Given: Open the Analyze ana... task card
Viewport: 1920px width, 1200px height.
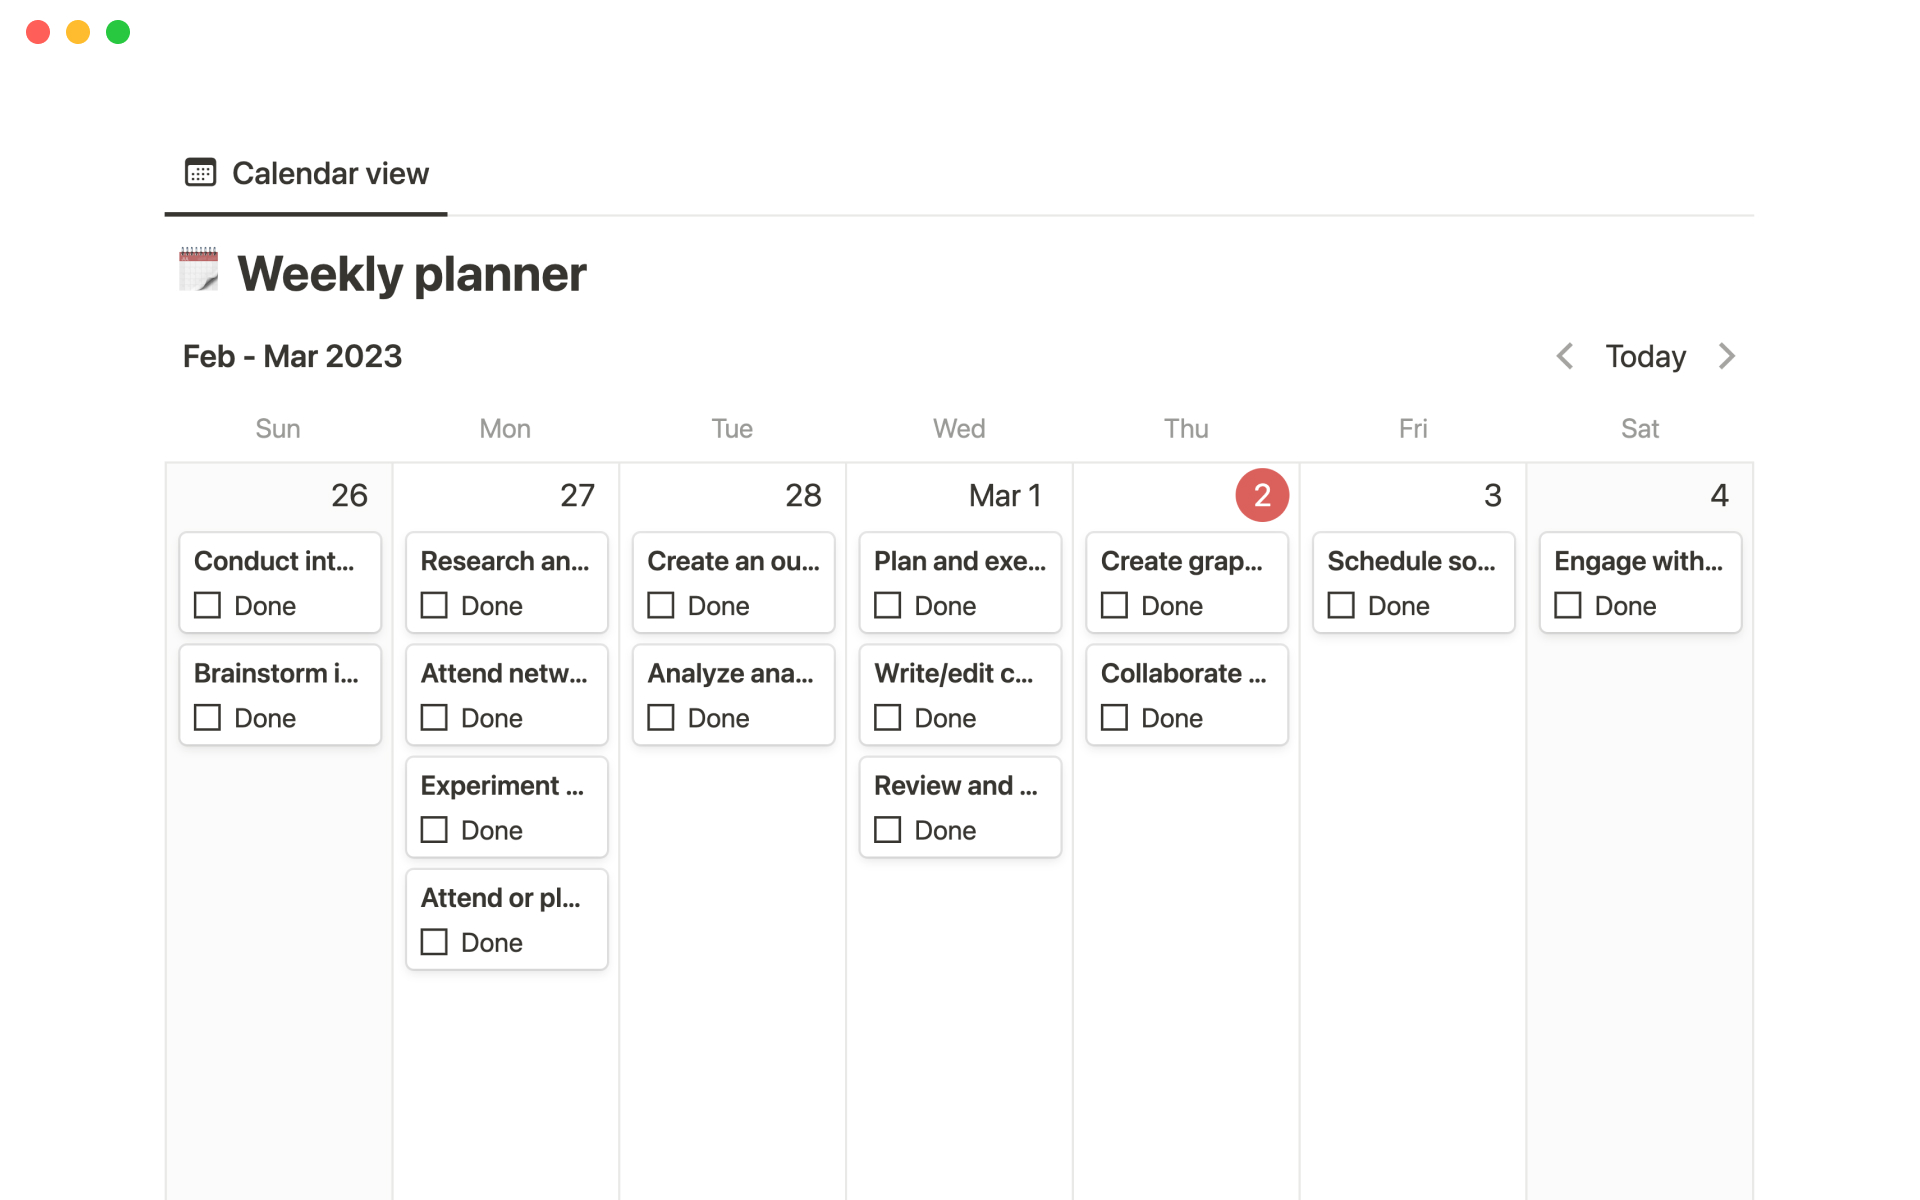Looking at the screenshot, I should pos(731,674).
